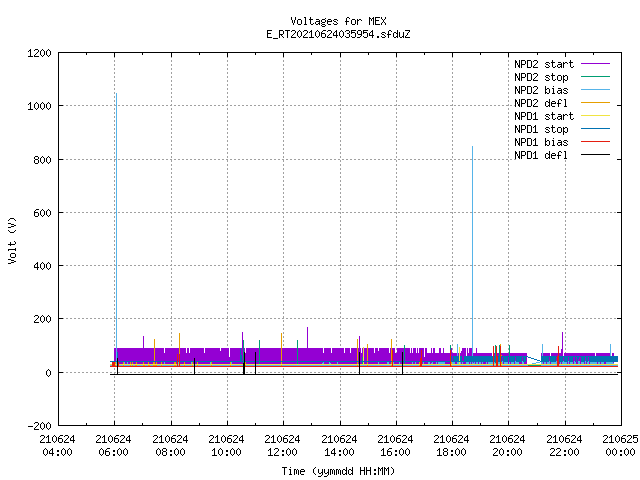This screenshot has height=480, width=640.
Task: Click the 210624 12:00 time tick label
Action: click(x=282, y=446)
